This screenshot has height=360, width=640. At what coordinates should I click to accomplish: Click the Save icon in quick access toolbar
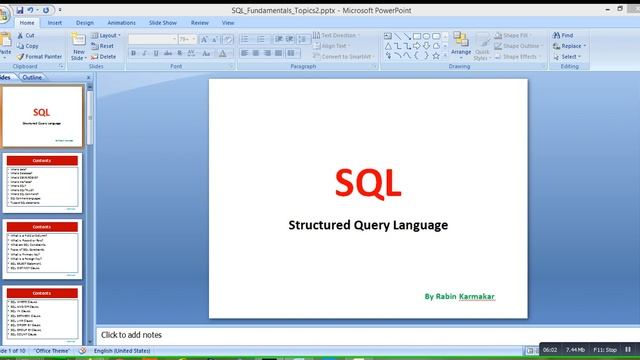pyautogui.click(x=20, y=10)
